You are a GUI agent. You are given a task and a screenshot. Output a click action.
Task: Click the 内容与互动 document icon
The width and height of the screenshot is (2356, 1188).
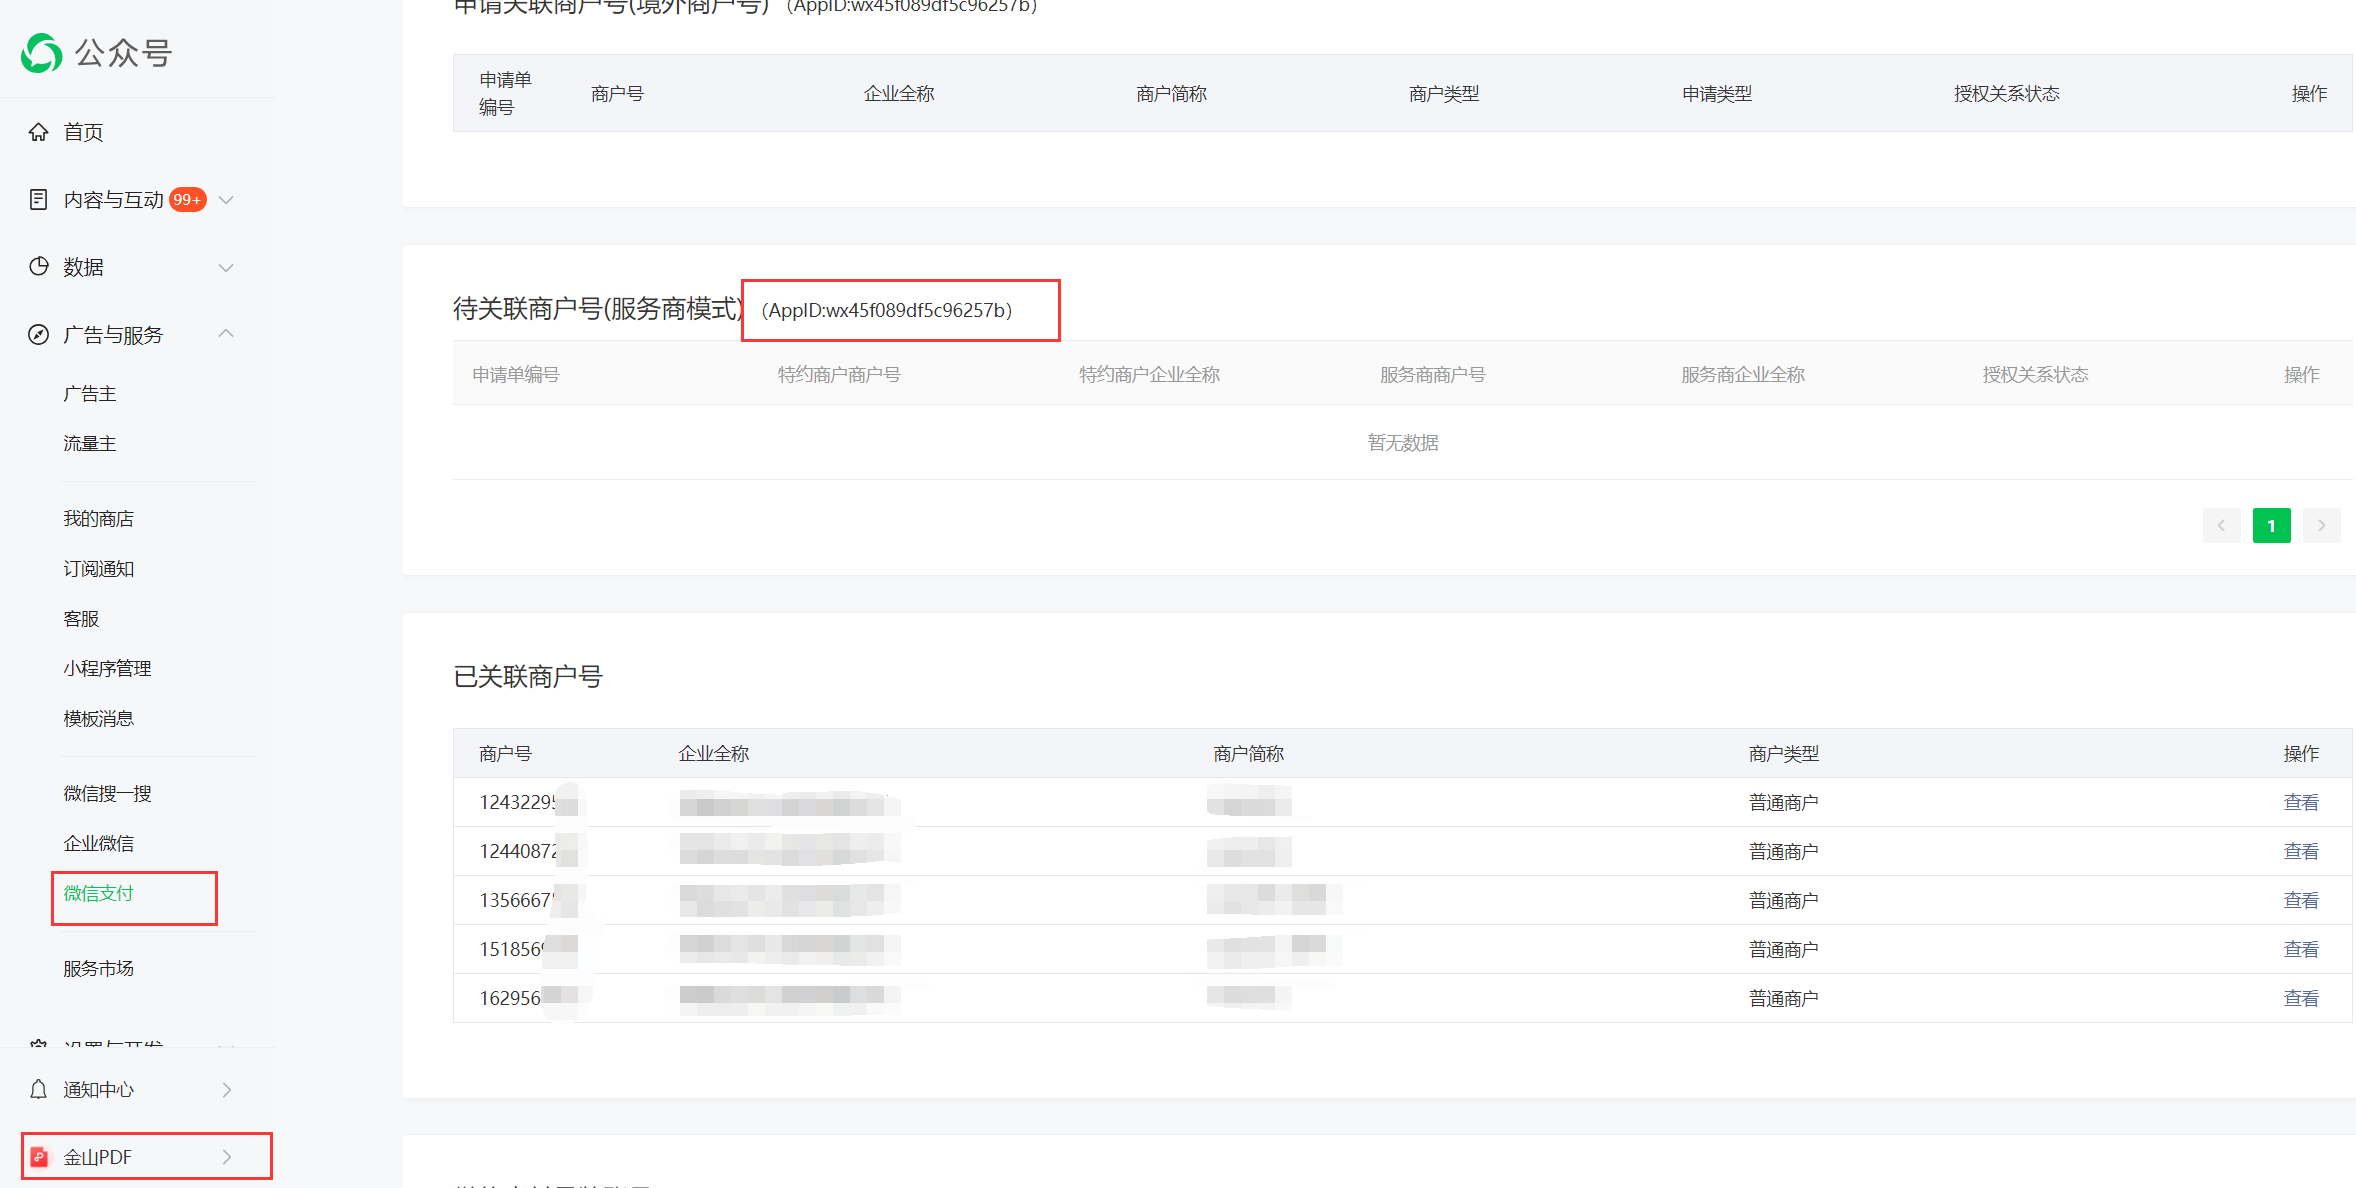39,200
